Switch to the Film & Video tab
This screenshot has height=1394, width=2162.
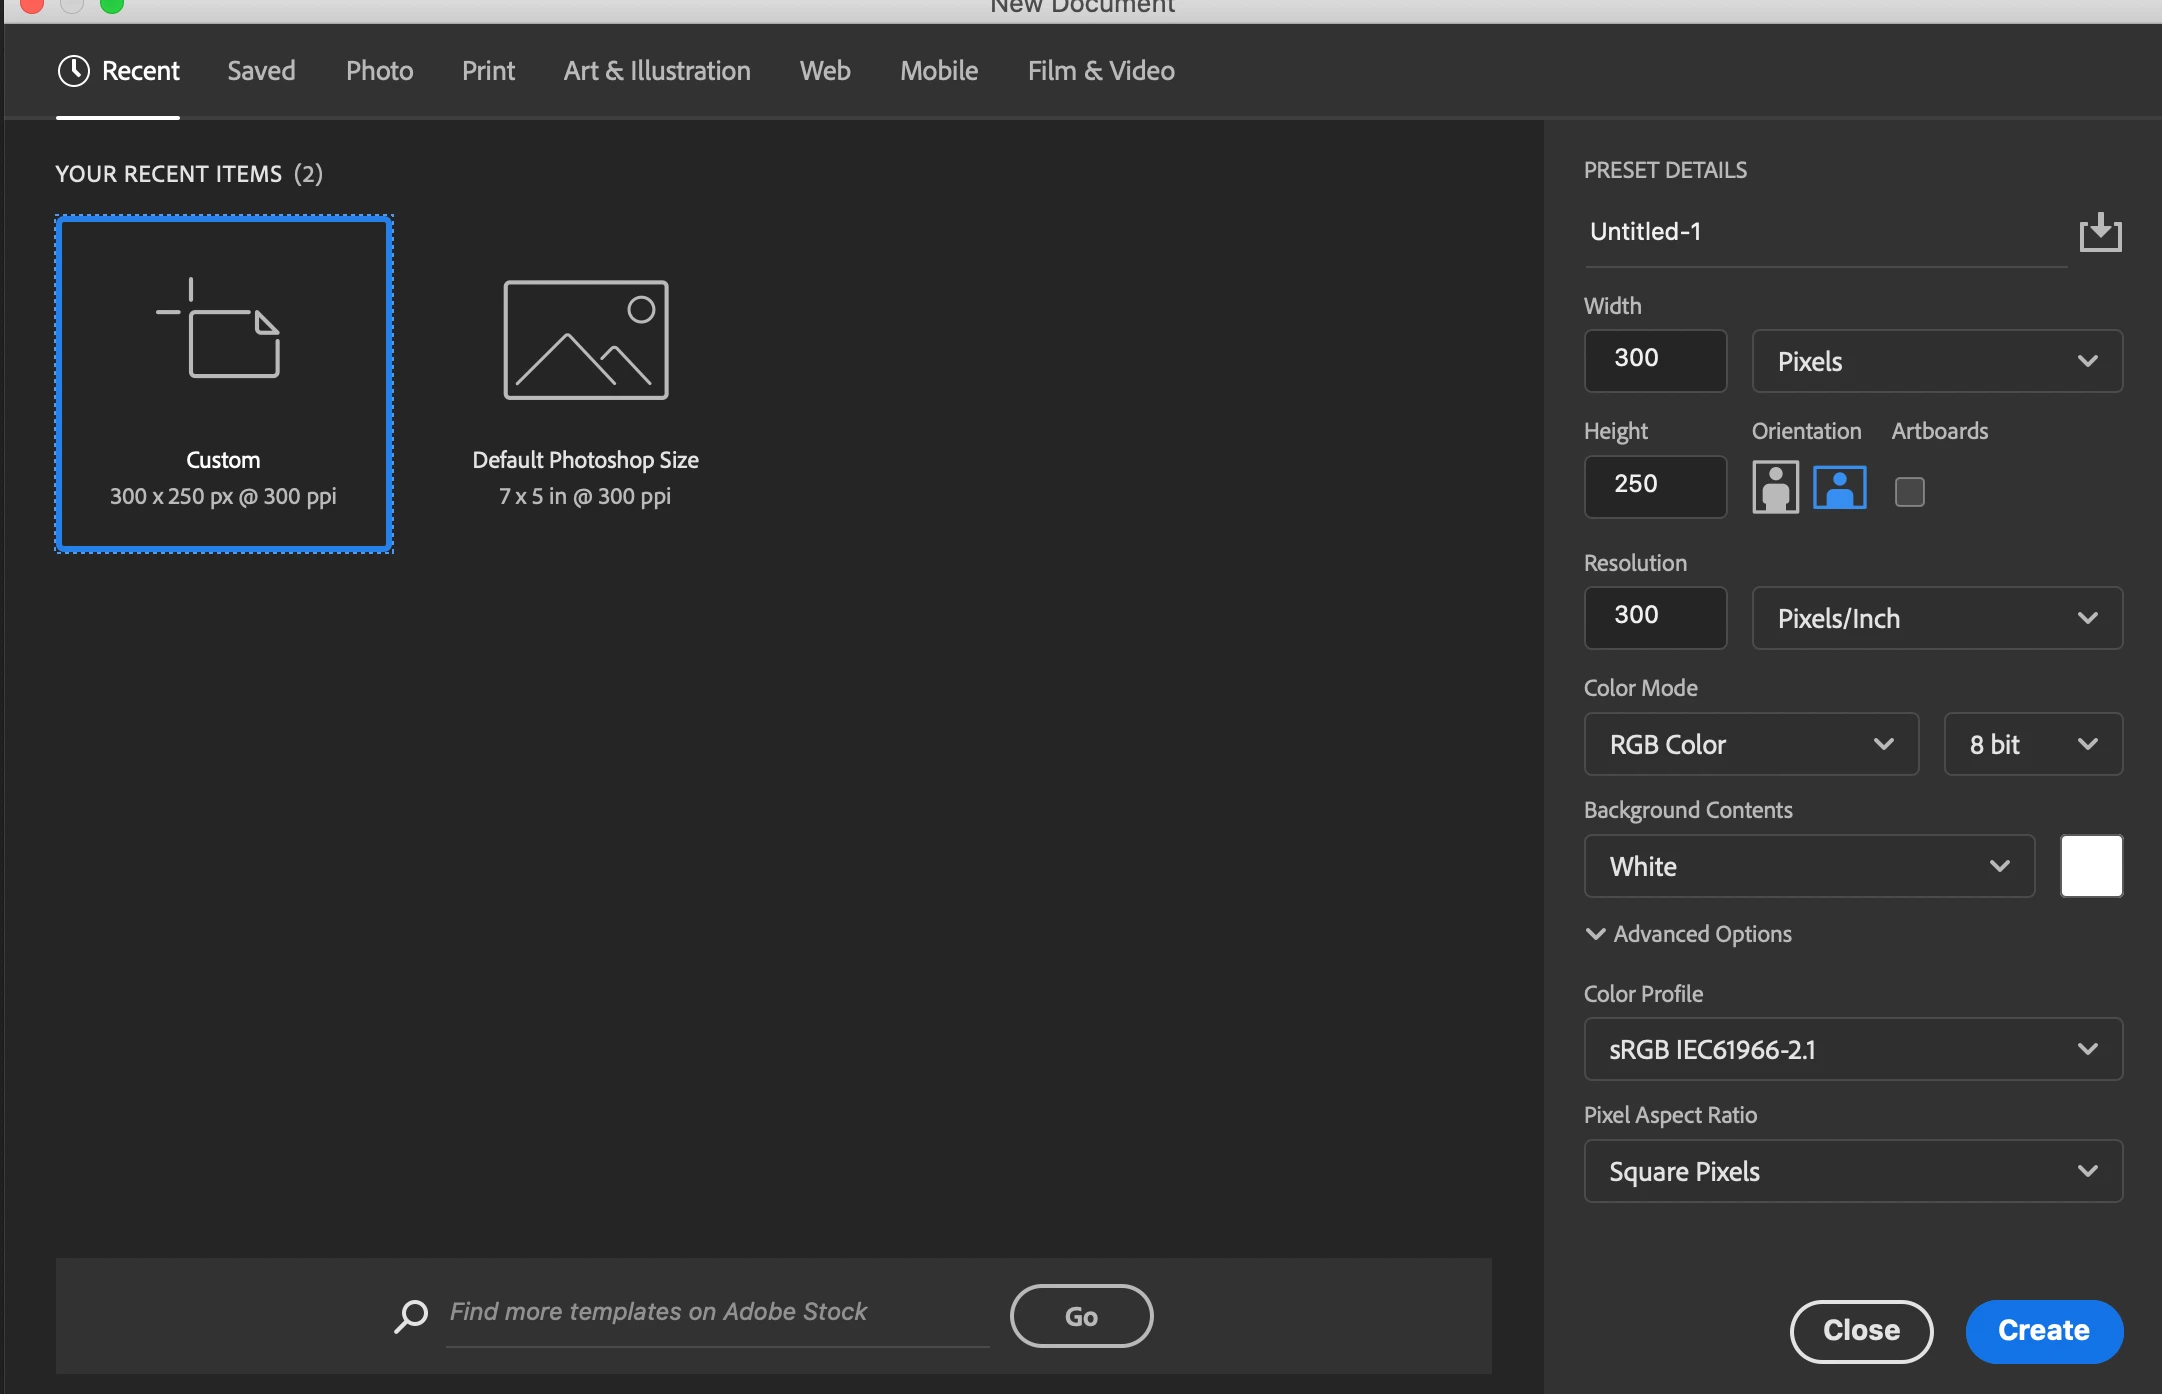[x=1101, y=71]
